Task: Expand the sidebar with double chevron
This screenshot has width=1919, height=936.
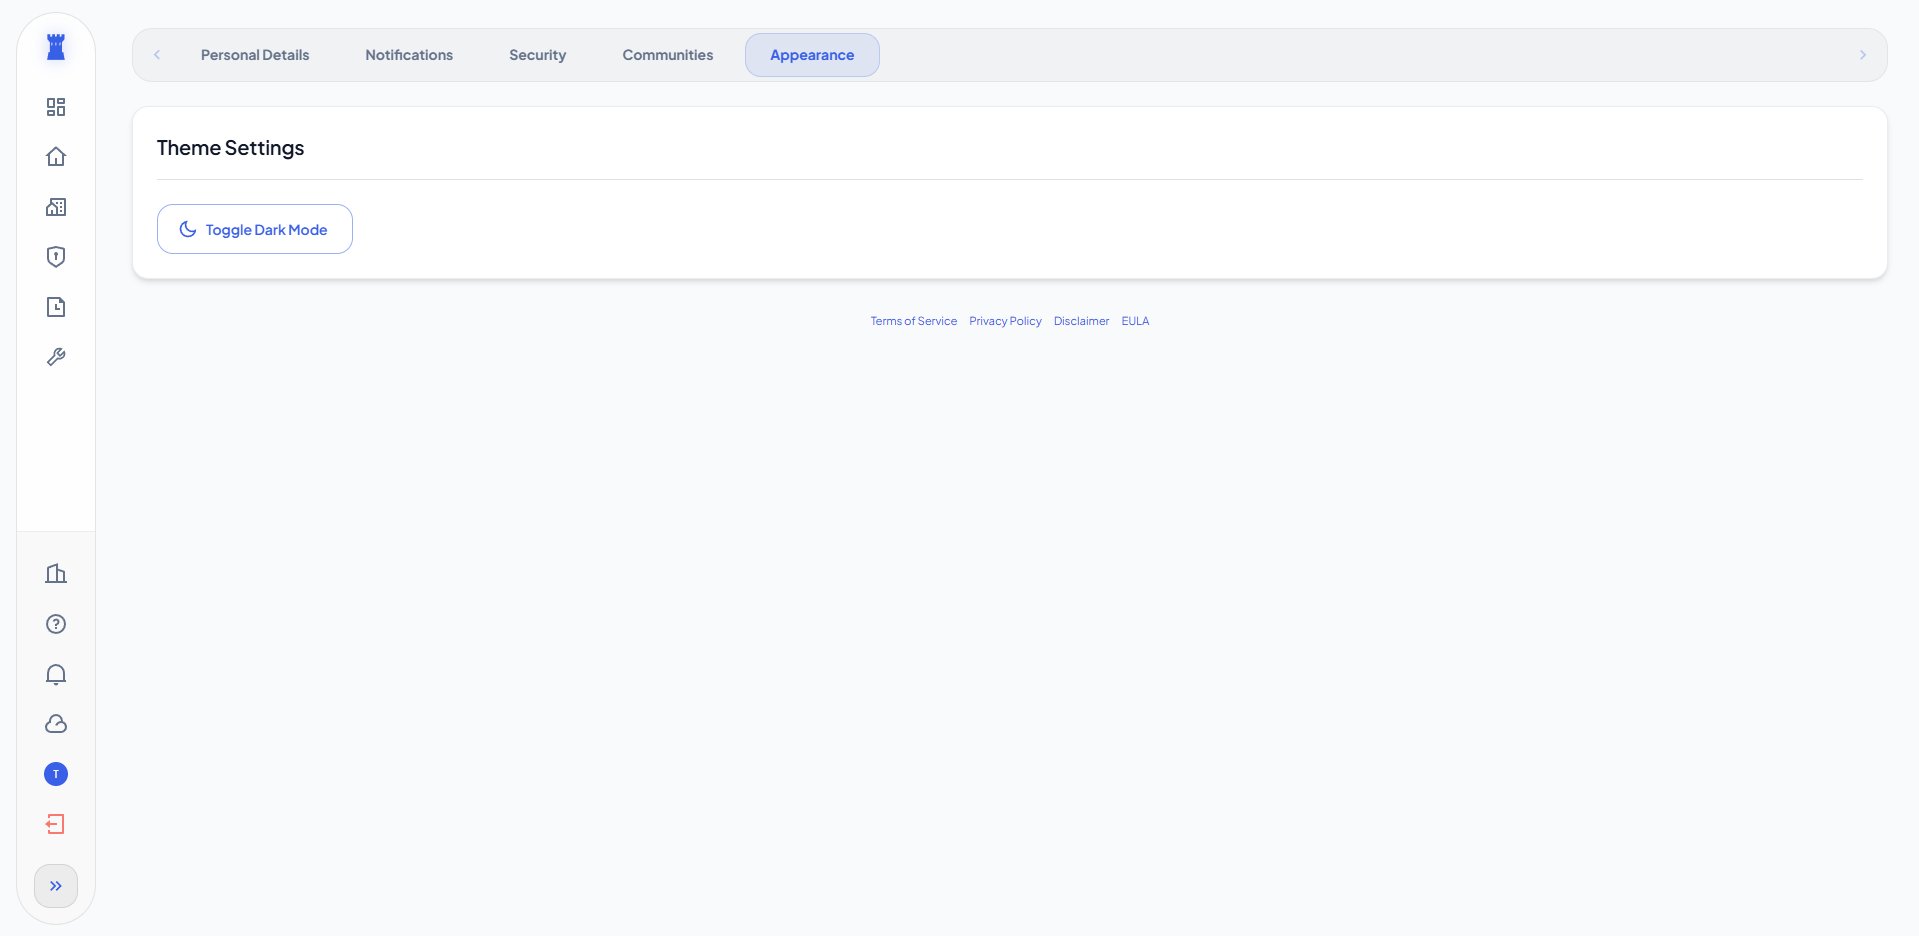Action: tap(56, 886)
